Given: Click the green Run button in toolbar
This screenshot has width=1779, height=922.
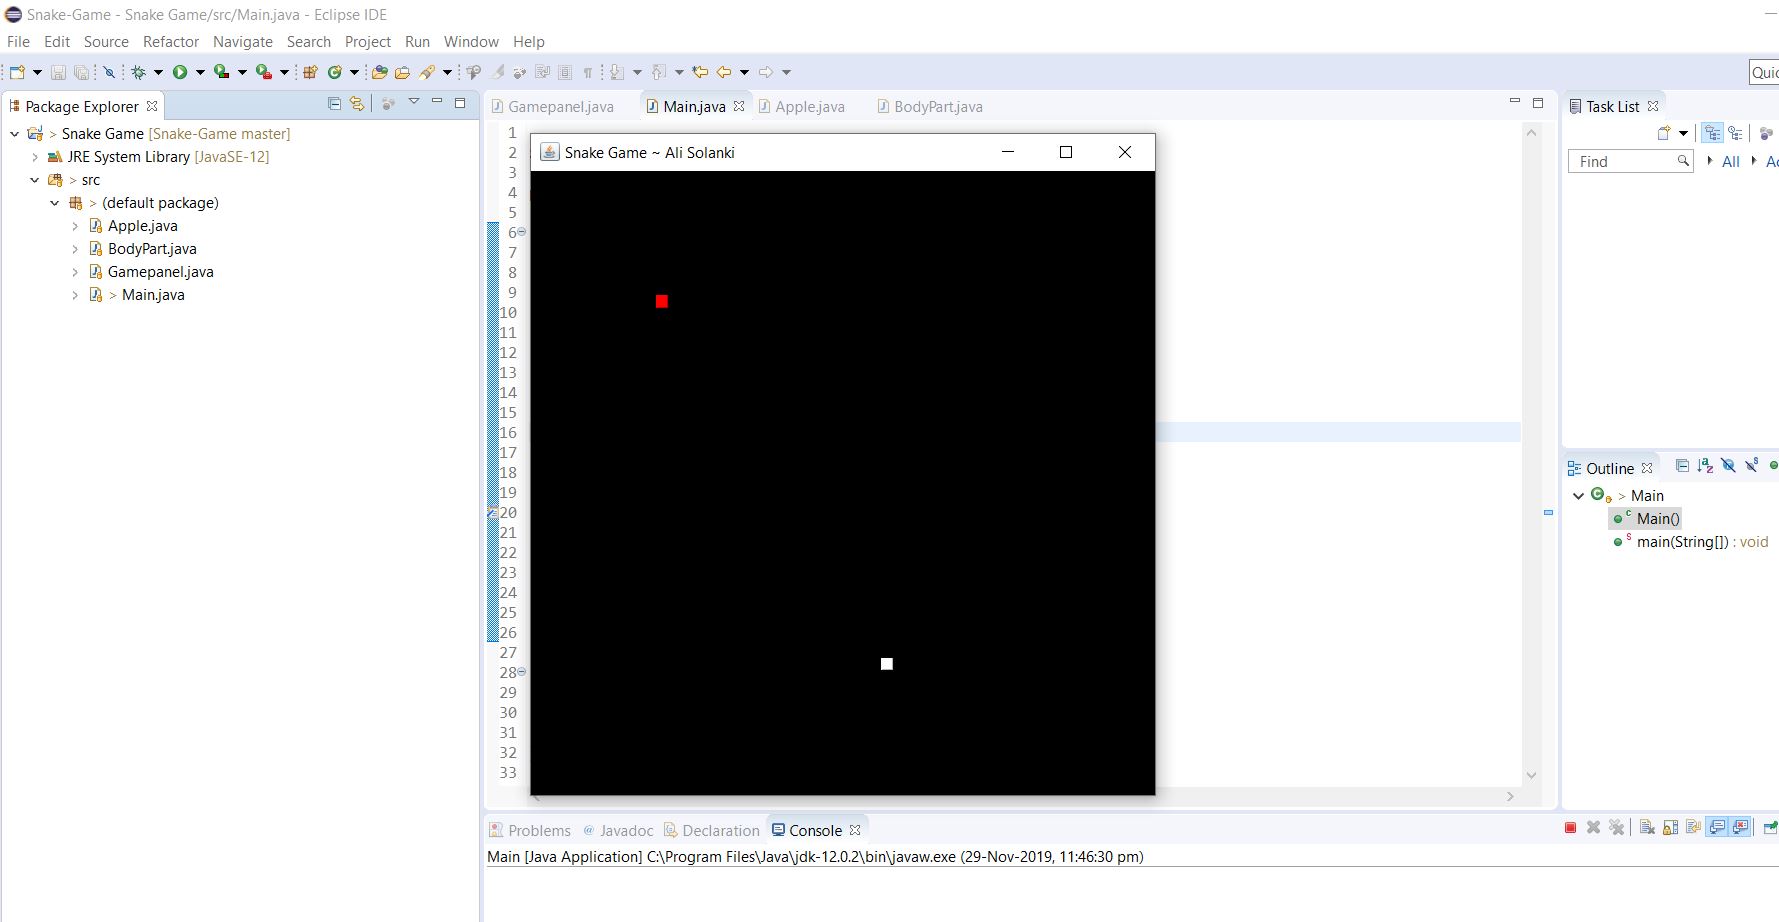Looking at the screenshot, I should [x=180, y=72].
